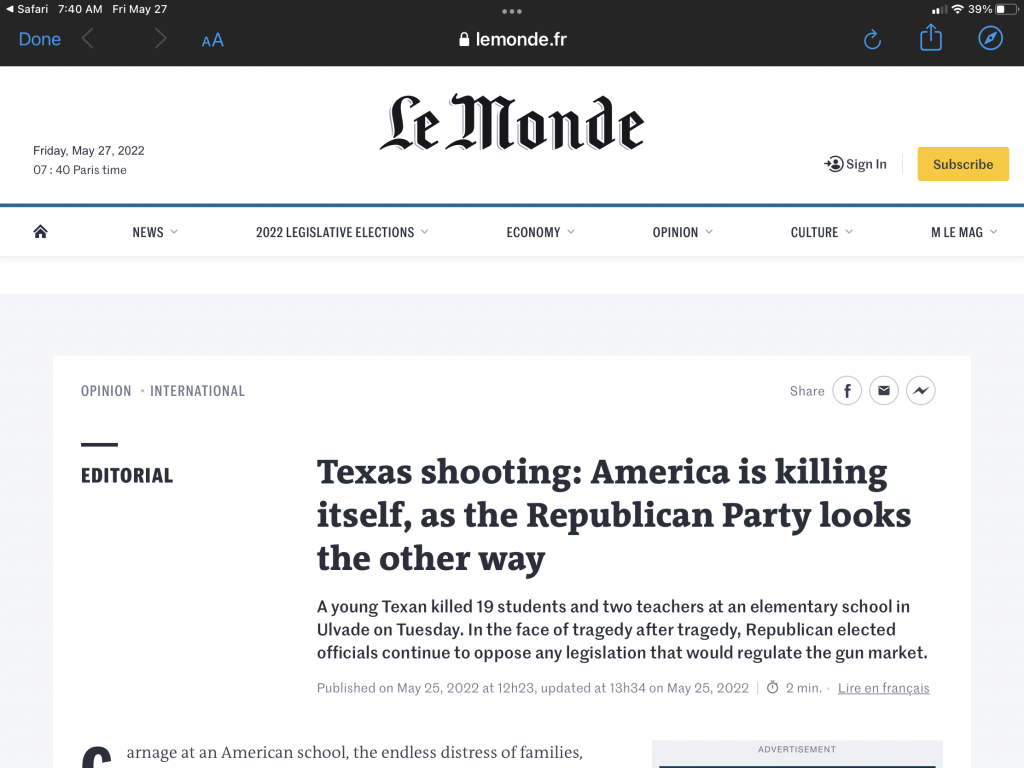1024x768 pixels.
Task: Share article by email icon
Action: point(883,391)
